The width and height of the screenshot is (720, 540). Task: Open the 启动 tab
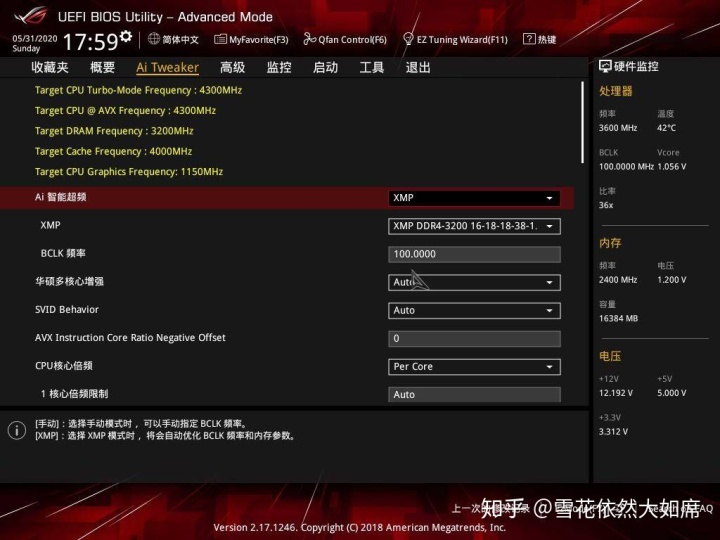[325, 68]
